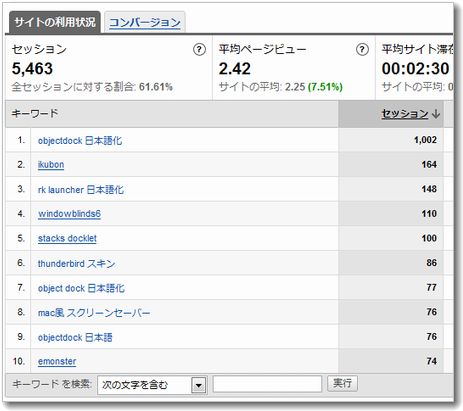Open keyword link objectdock 日本語
Image resolution: width=463 pixels, height=411 pixels.
(75, 337)
